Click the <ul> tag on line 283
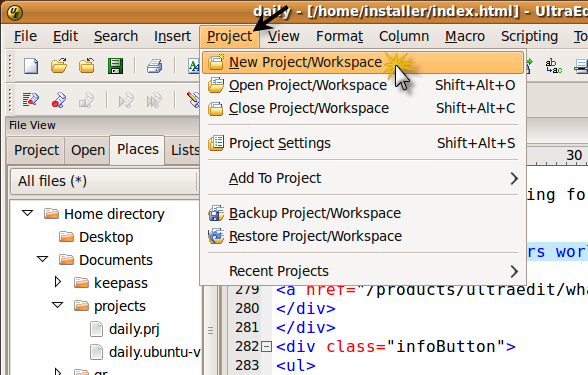 pyautogui.click(x=296, y=365)
